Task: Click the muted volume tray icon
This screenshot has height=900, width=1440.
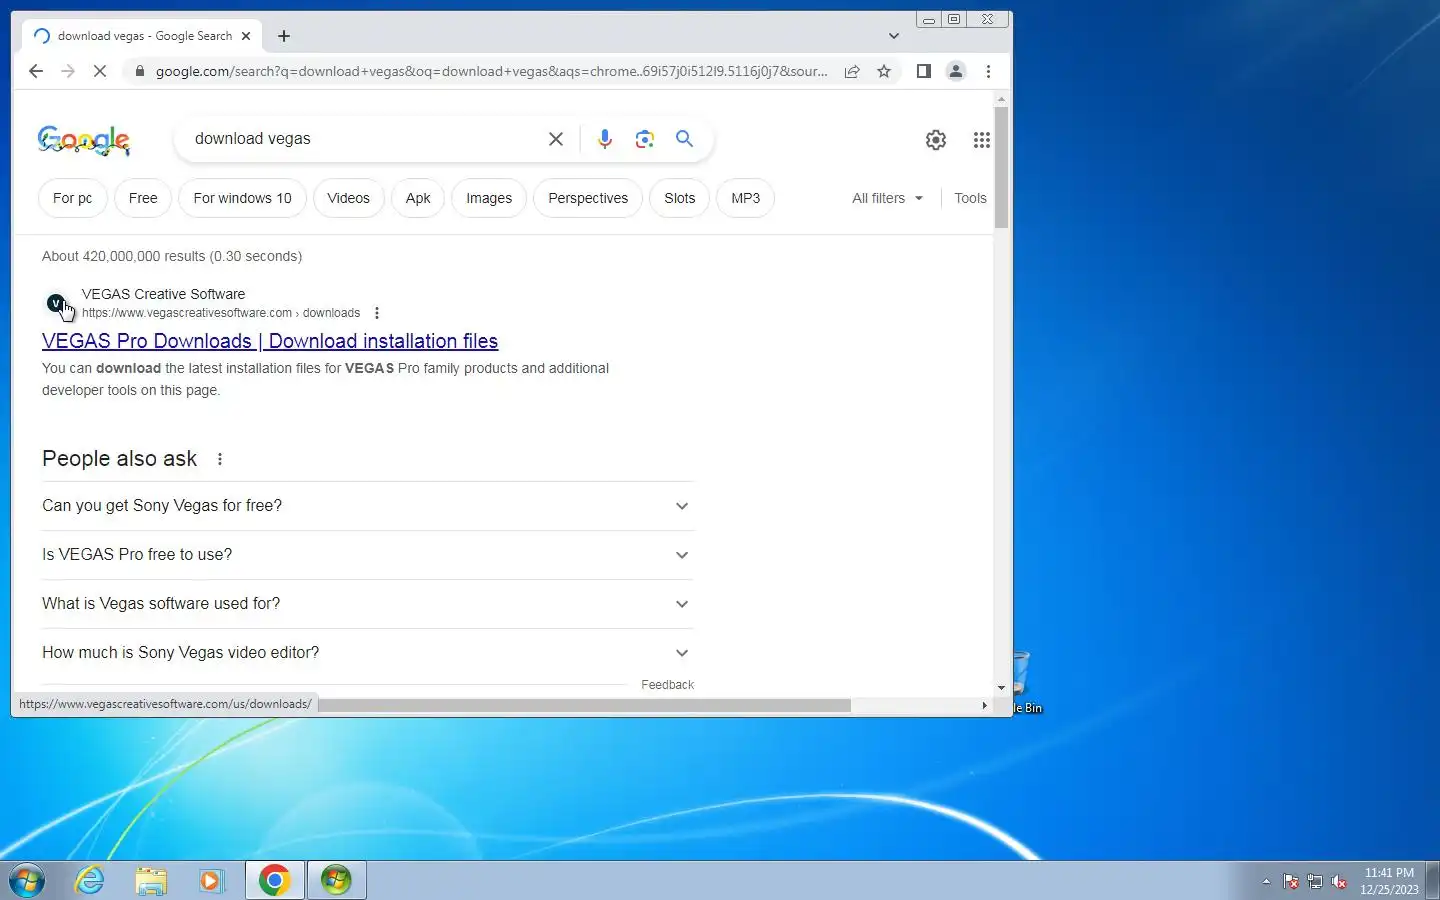Action: (1339, 882)
